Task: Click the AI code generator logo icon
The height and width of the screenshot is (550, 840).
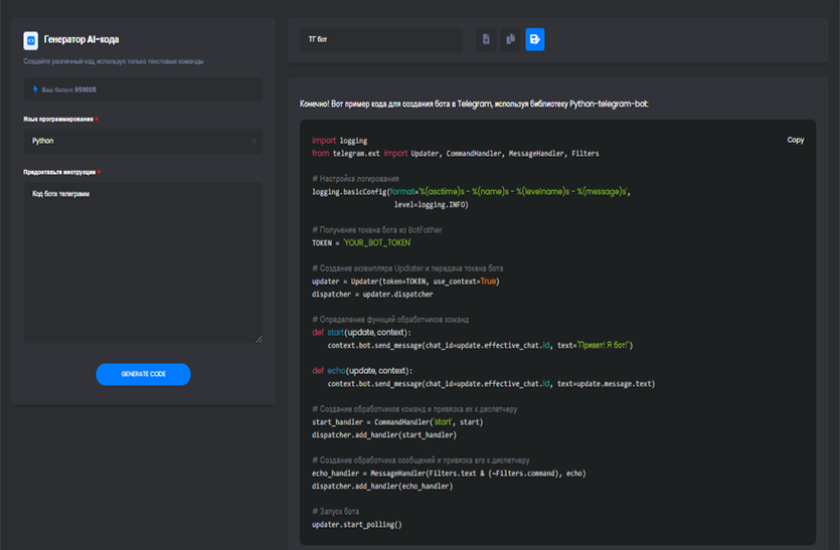Action: 31,40
